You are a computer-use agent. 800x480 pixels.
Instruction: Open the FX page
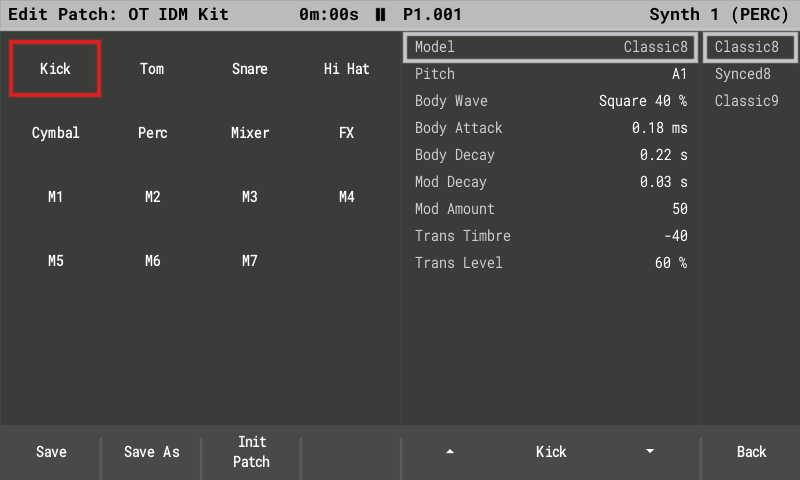click(346, 133)
